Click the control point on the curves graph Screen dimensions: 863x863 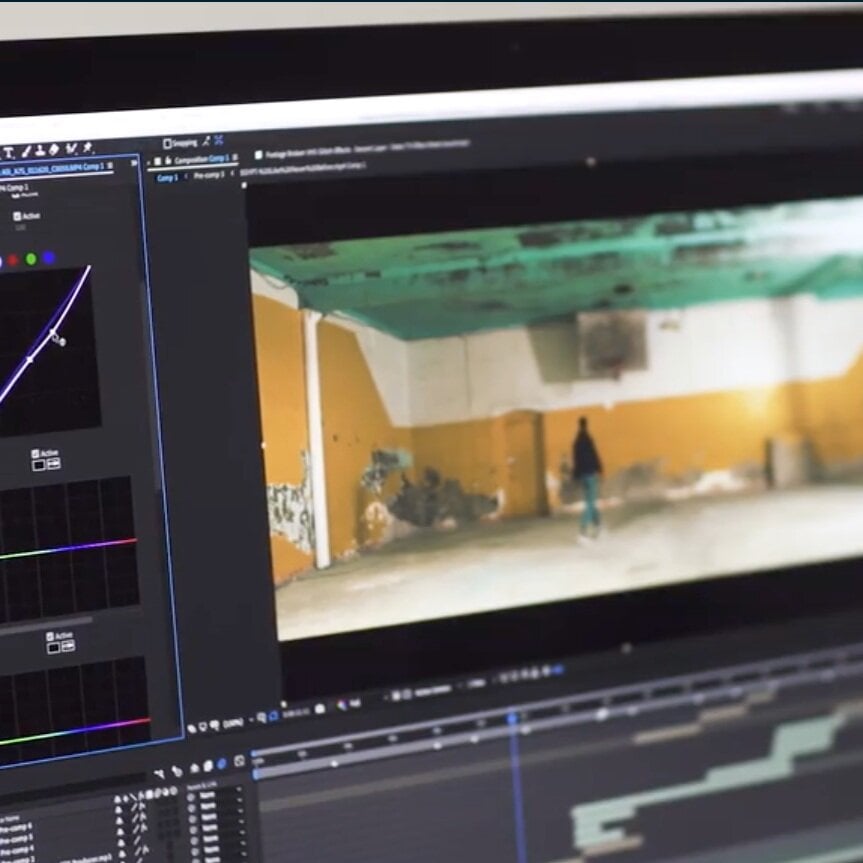pos(54,334)
